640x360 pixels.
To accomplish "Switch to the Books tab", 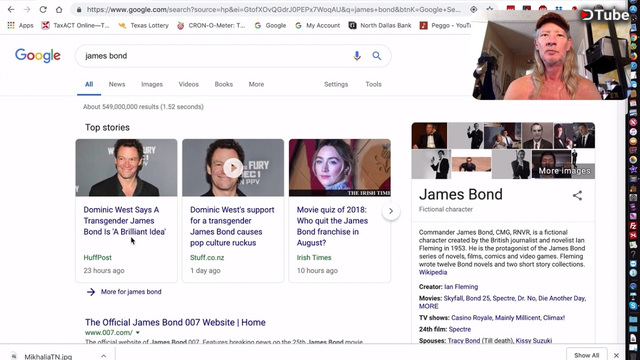I will (224, 84).
